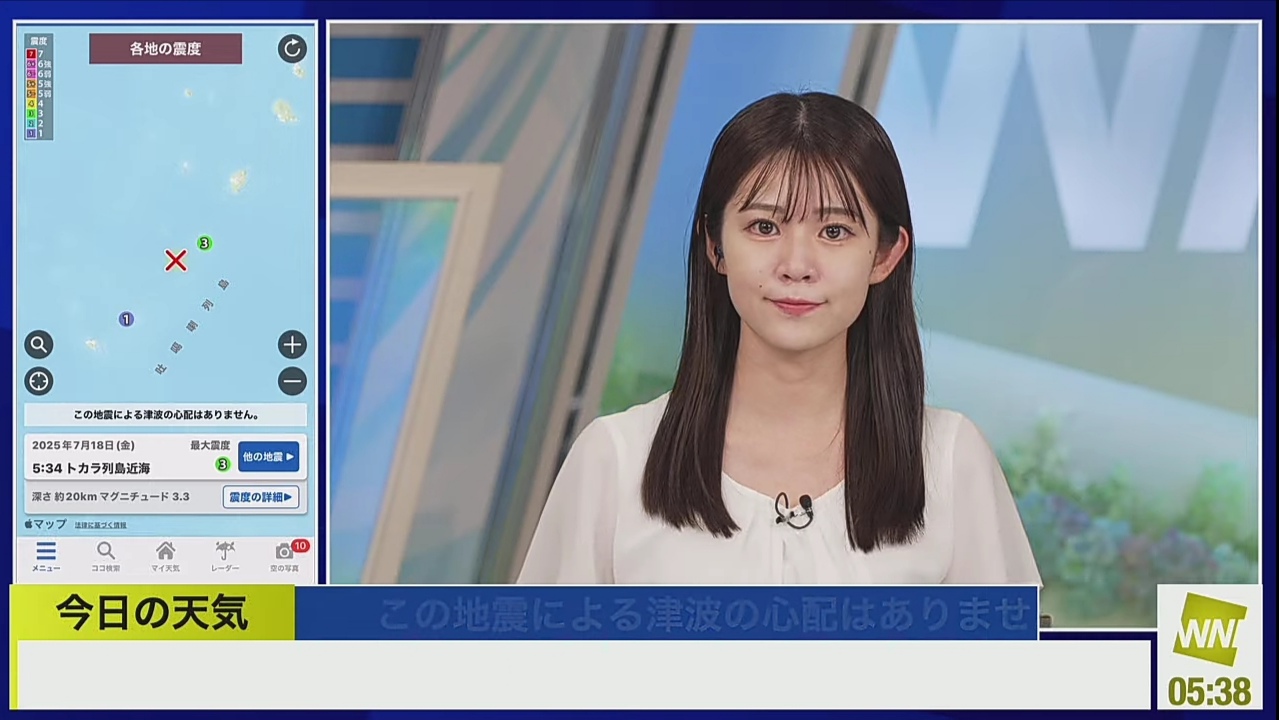Tap the refresh icon on the map
Image resolution: width=1279 pixels, height=720 pixels.
[x=292, y=49]
